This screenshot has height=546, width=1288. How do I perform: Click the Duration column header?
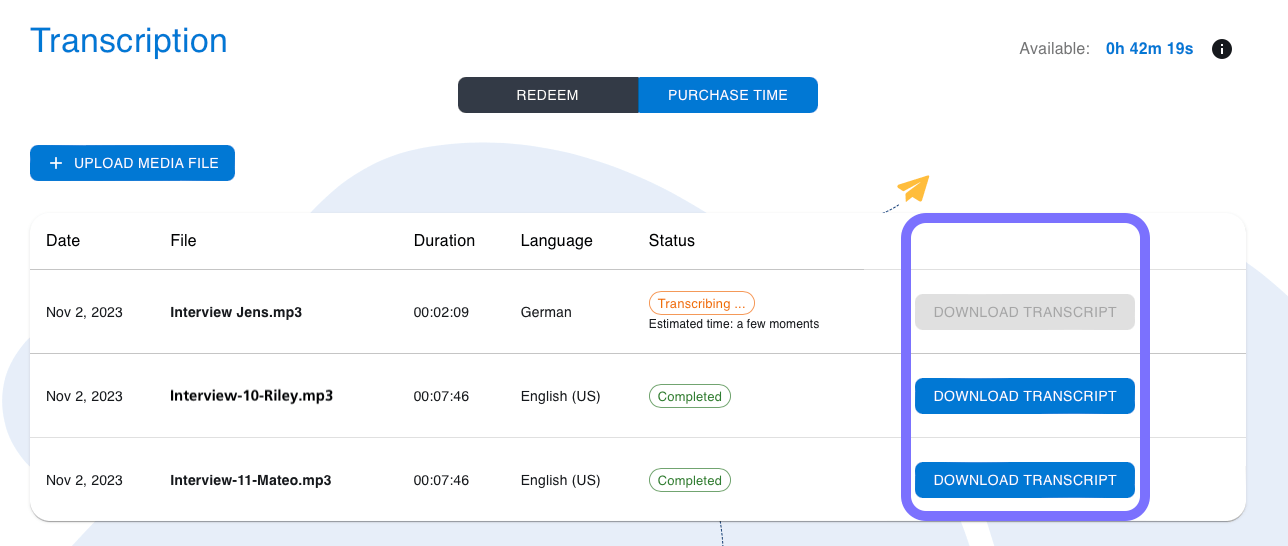click(x=444, y=240)
